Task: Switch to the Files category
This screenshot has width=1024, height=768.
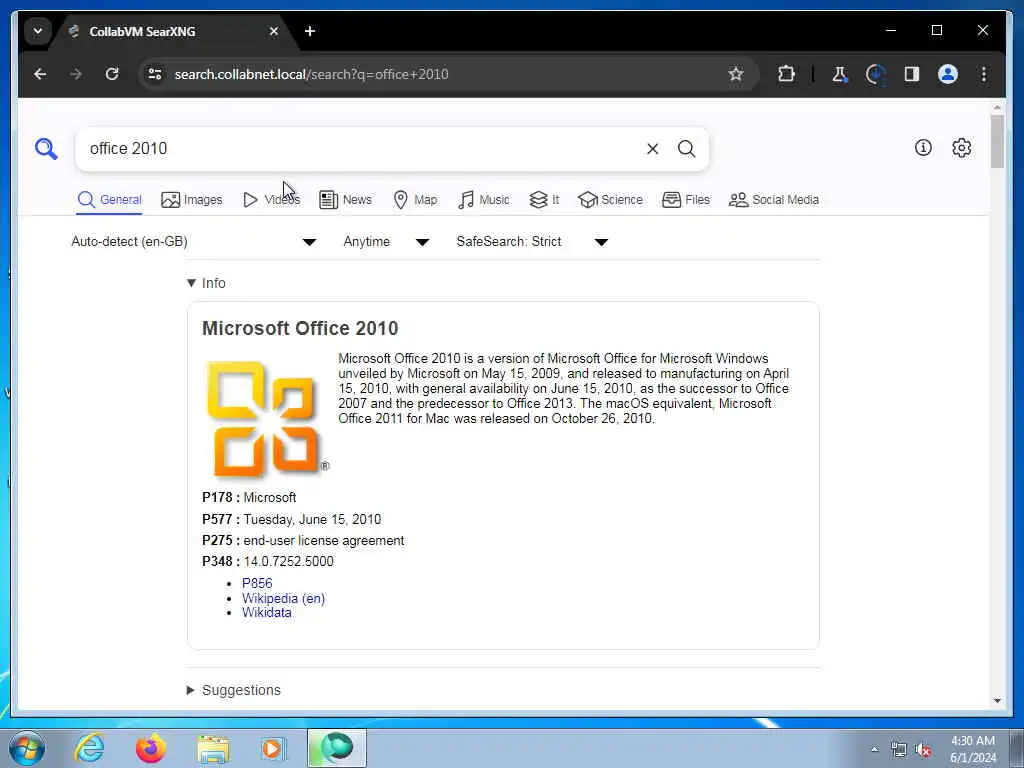Action: [x=686, y=200]
